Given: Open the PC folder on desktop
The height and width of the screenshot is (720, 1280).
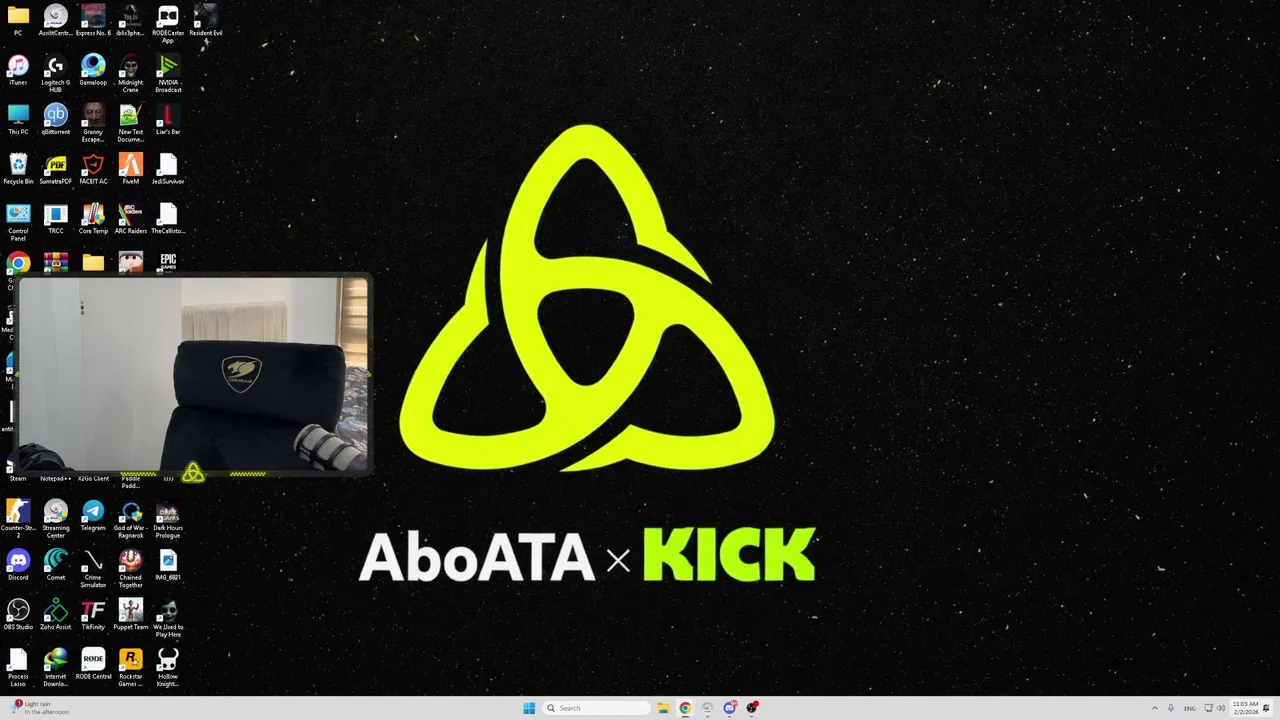Looking at the screenshot, I should click(18, 20).
